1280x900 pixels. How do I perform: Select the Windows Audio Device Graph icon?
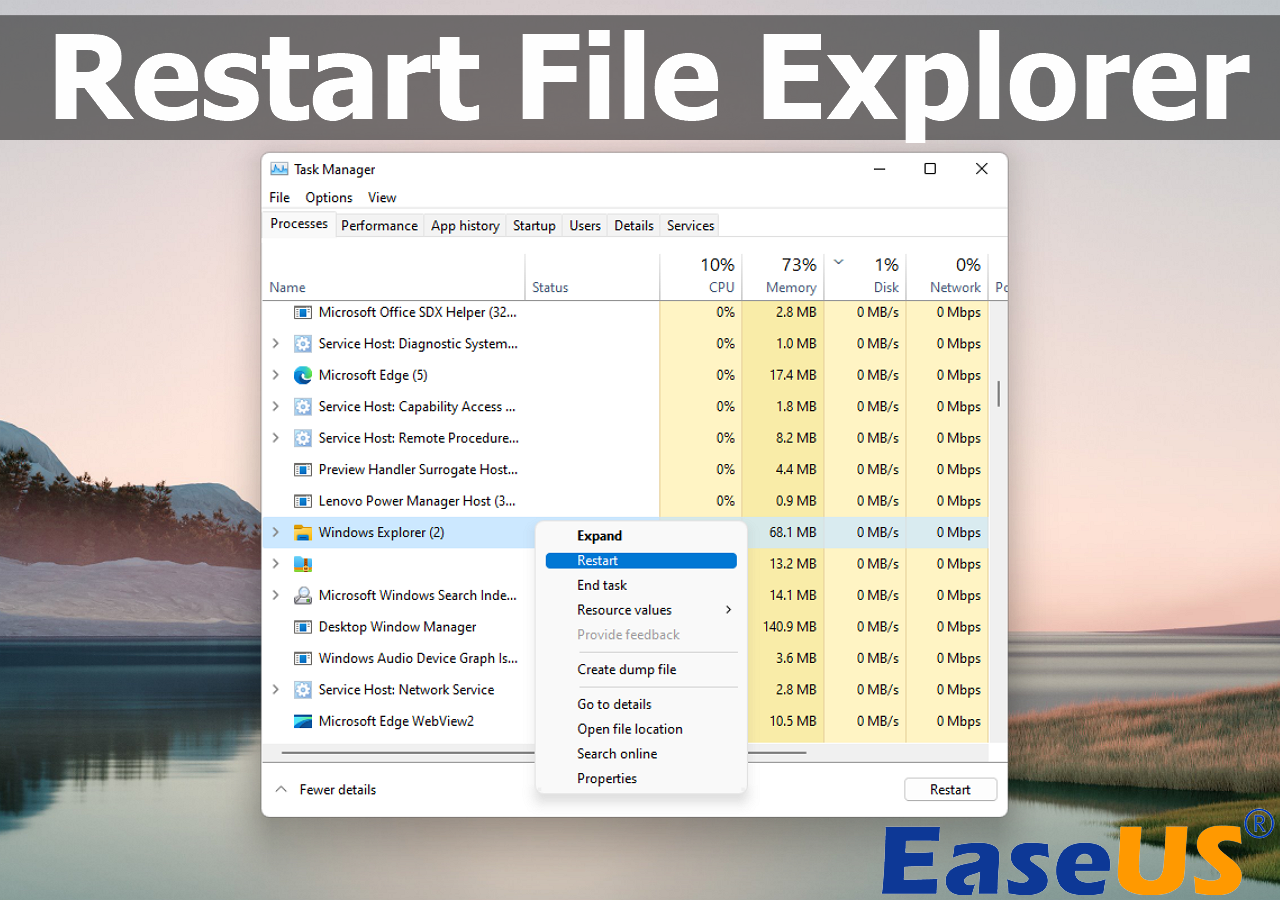[303, 659]
